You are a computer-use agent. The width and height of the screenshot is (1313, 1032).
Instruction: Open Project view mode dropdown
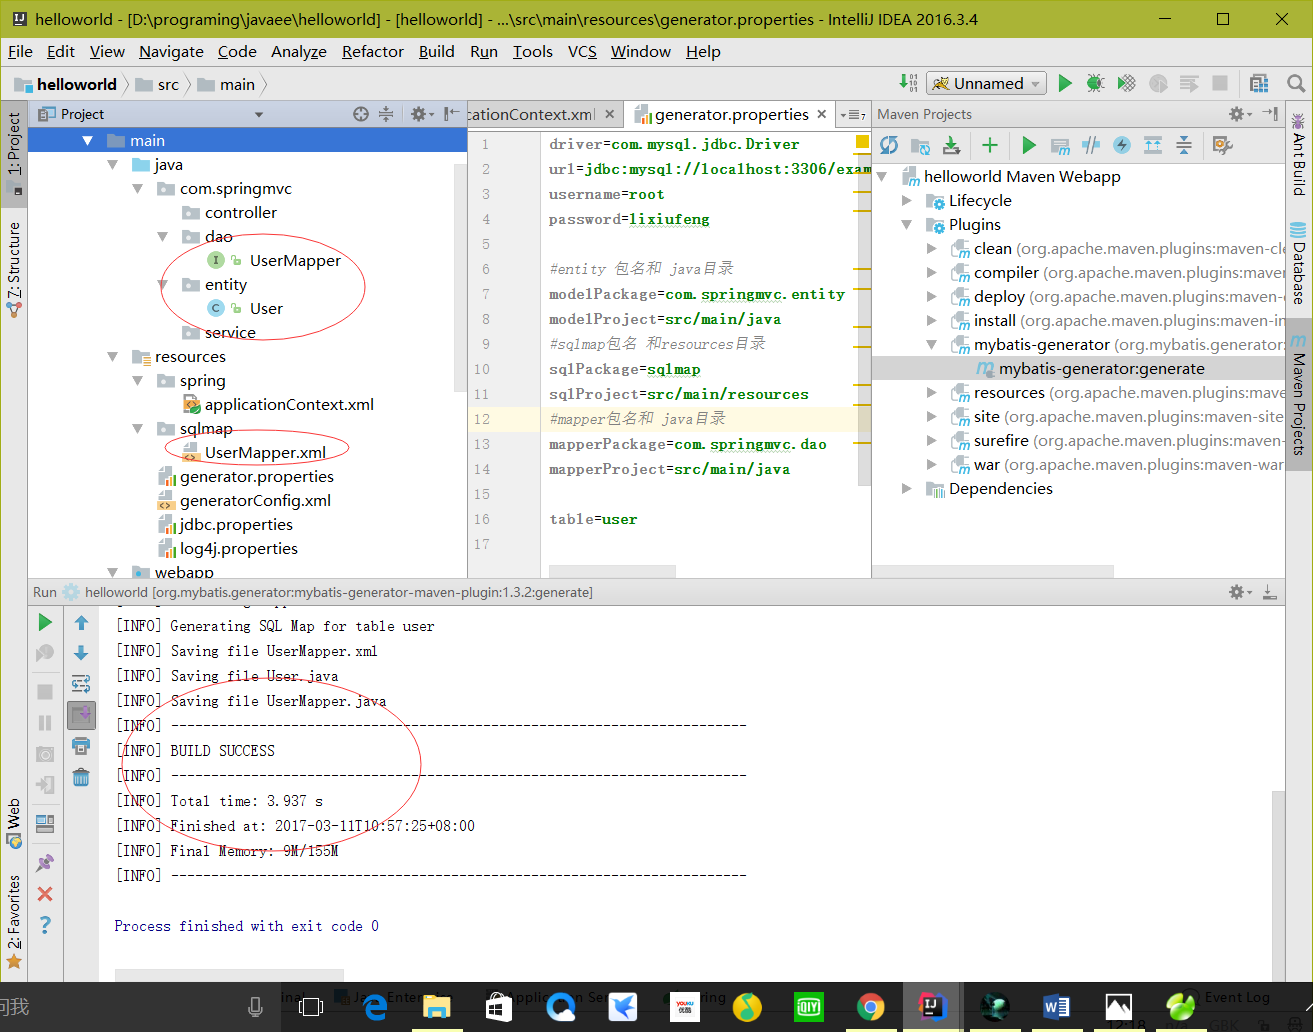click(x=259, y=114)
